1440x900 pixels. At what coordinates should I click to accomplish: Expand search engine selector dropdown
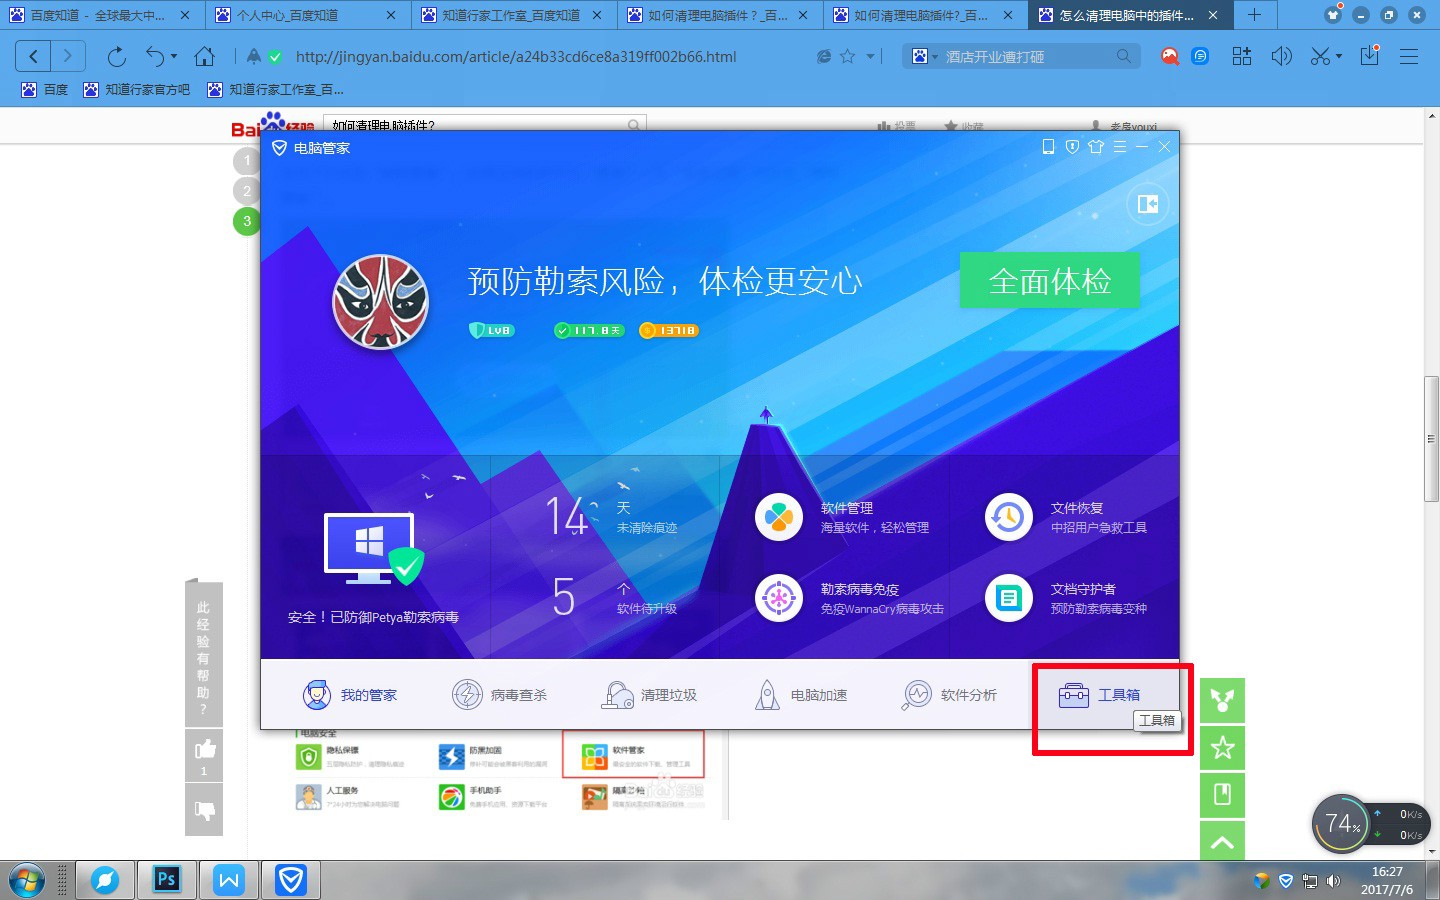(x=935, y=57)
